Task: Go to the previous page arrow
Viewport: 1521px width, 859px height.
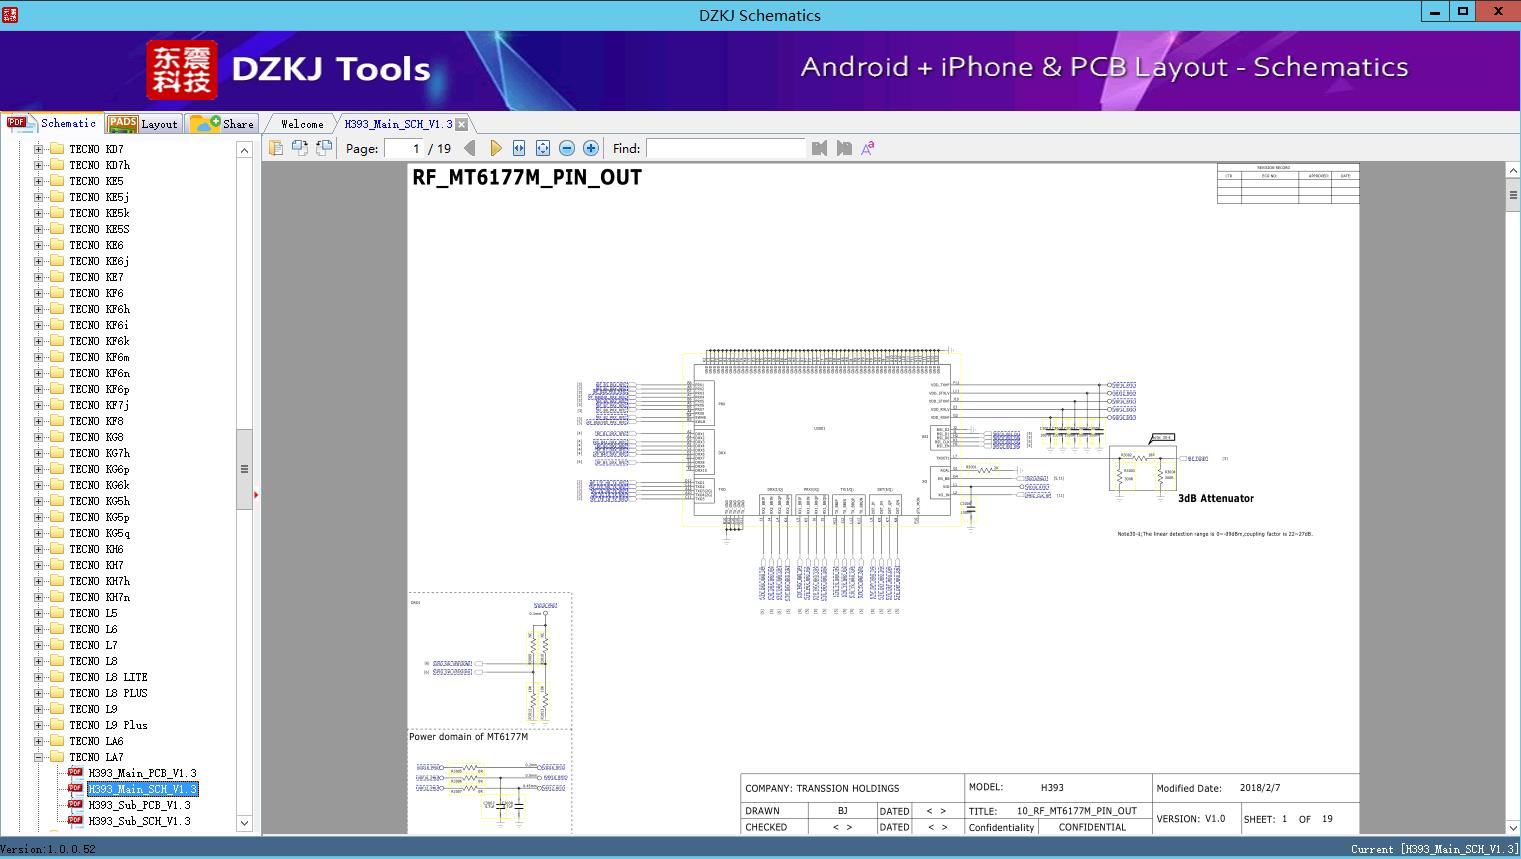Action: tap(470, 148)
